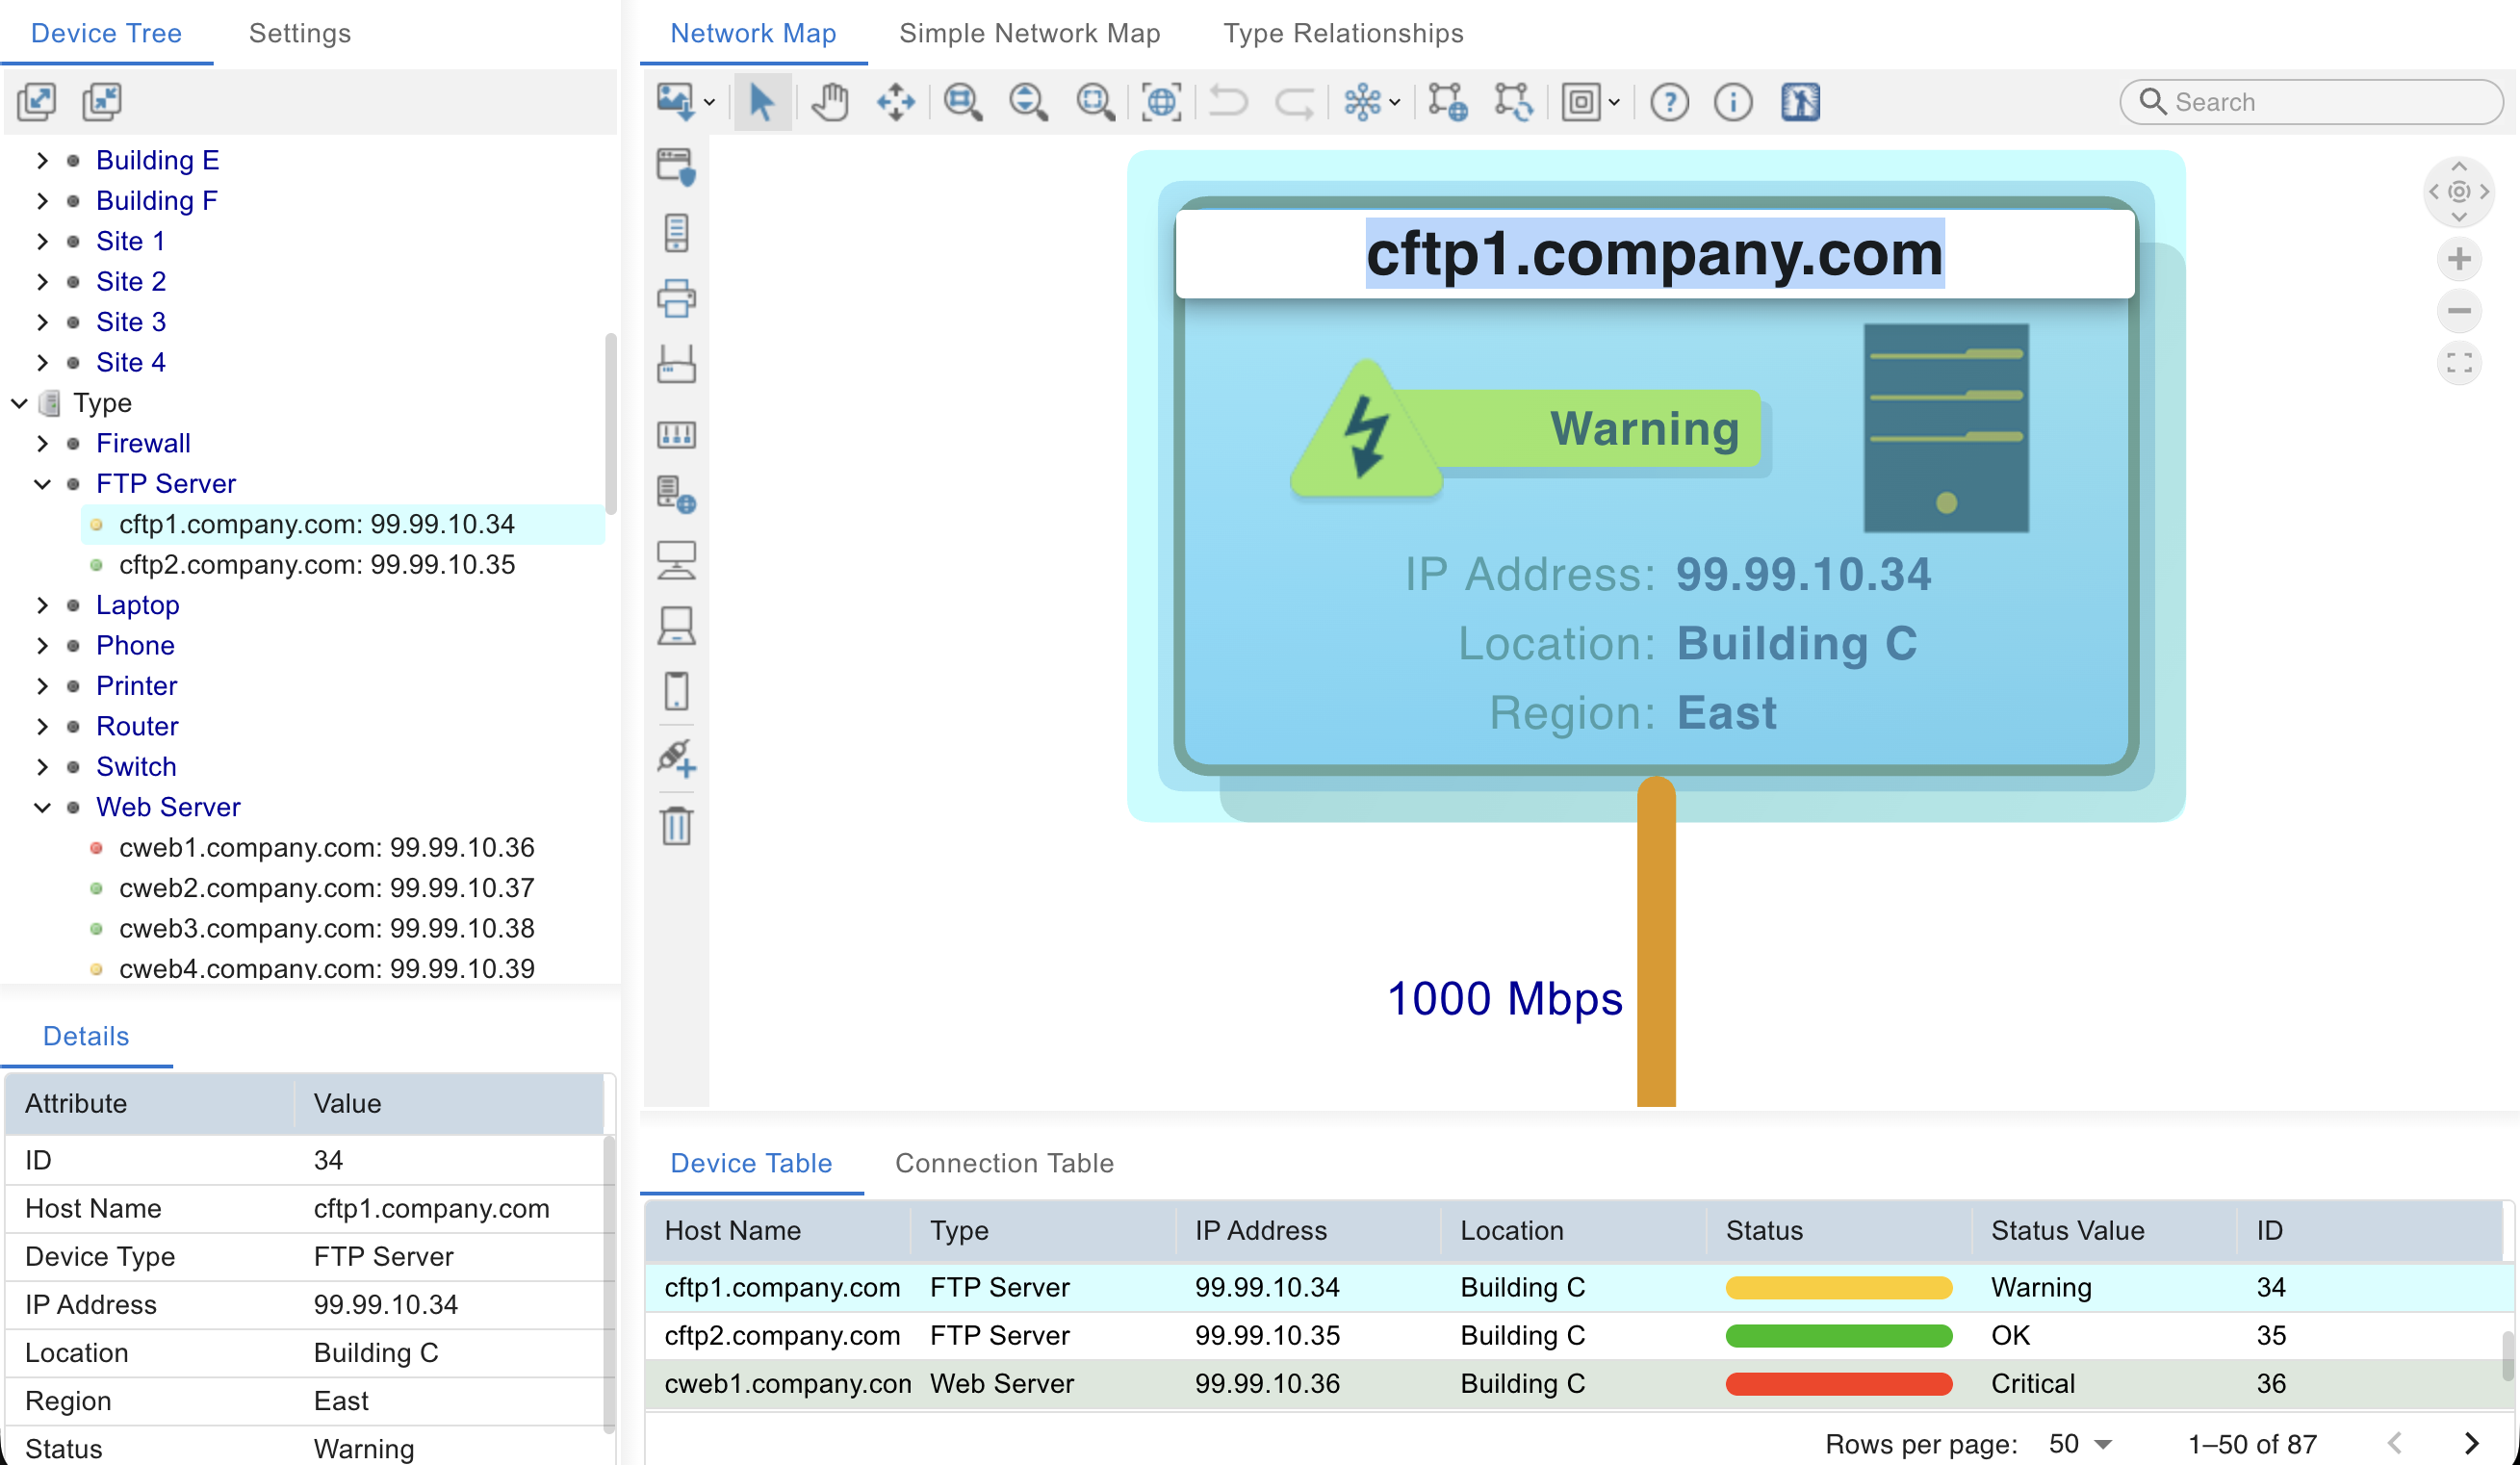The image size is (2520, 1465).
Task: Go to next page of device table
Action: tap(2470, 1443)
